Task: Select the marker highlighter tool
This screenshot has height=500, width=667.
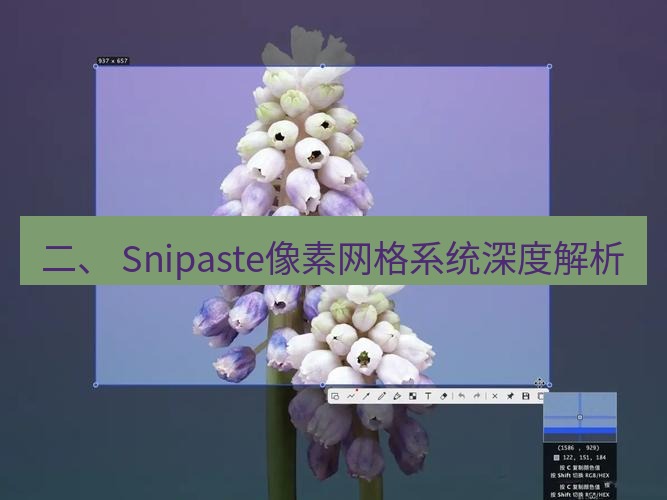Action: (x=397, y=396)
